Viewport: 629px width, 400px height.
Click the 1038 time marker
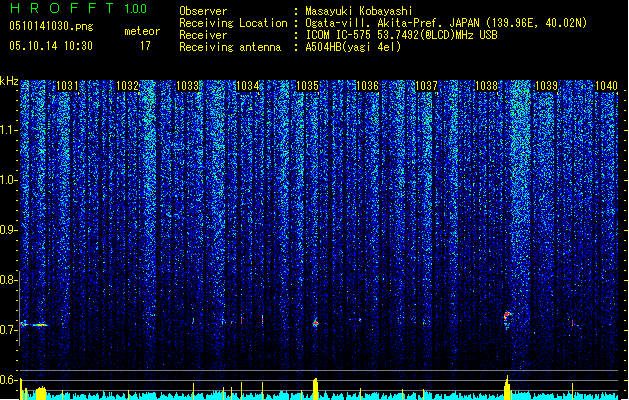coord(486,86)
